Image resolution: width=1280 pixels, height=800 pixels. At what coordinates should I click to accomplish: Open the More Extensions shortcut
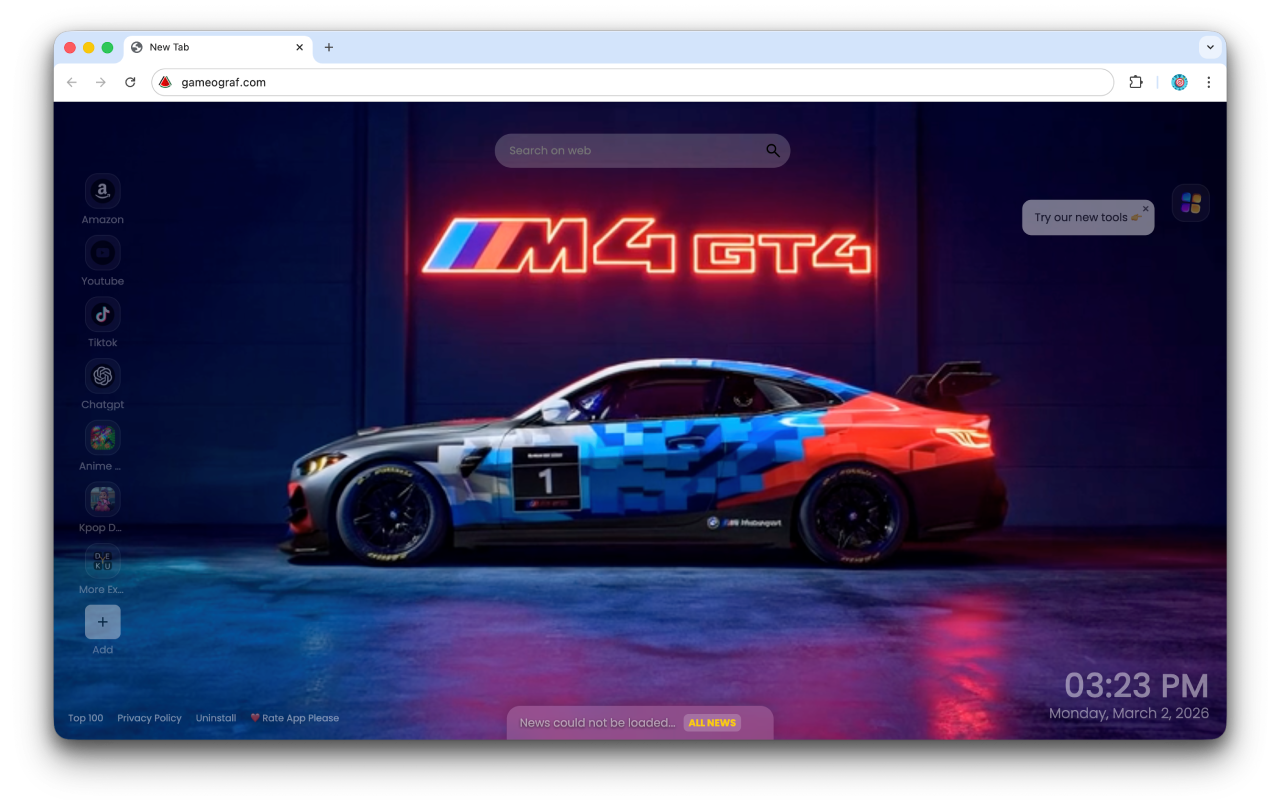tap(102, 561)
